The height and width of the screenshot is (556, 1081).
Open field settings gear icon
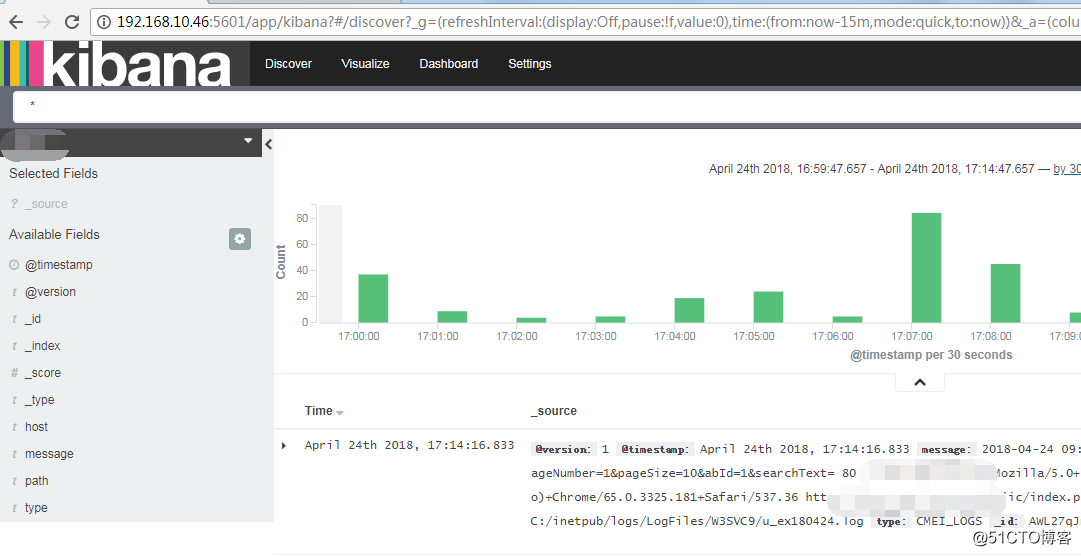click(x=240, y=239)
